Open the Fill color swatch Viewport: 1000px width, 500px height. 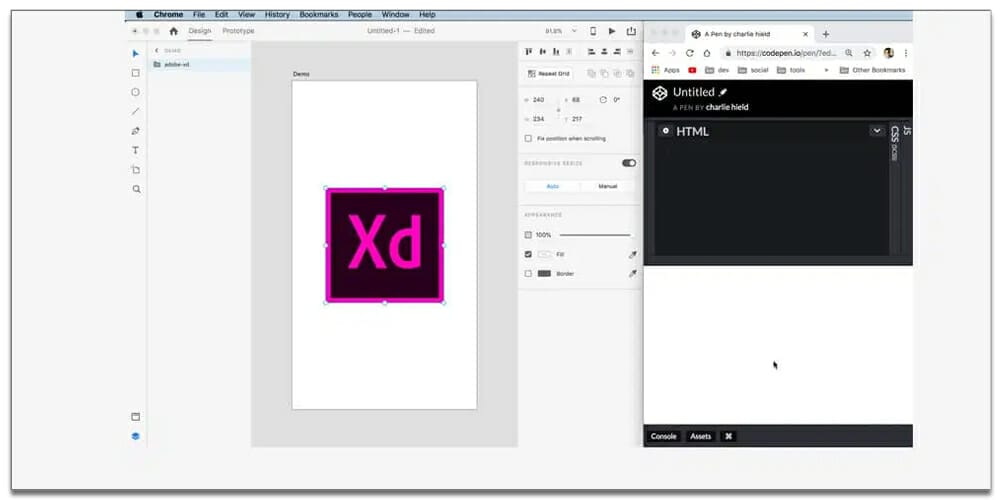tap(544, 254)
